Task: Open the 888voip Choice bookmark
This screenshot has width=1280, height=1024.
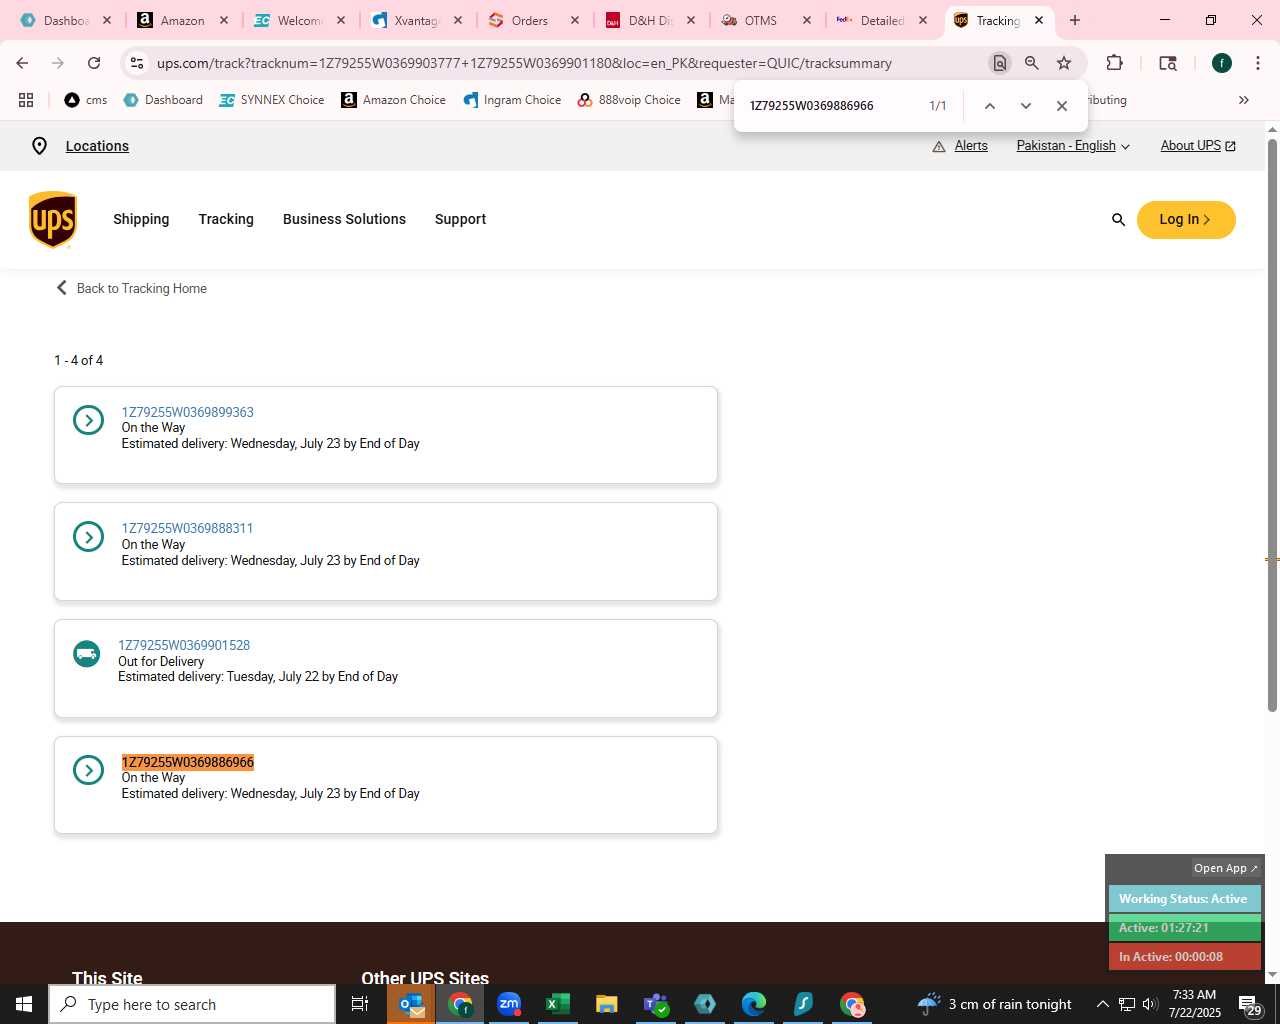Action: (x=629, y=100)
